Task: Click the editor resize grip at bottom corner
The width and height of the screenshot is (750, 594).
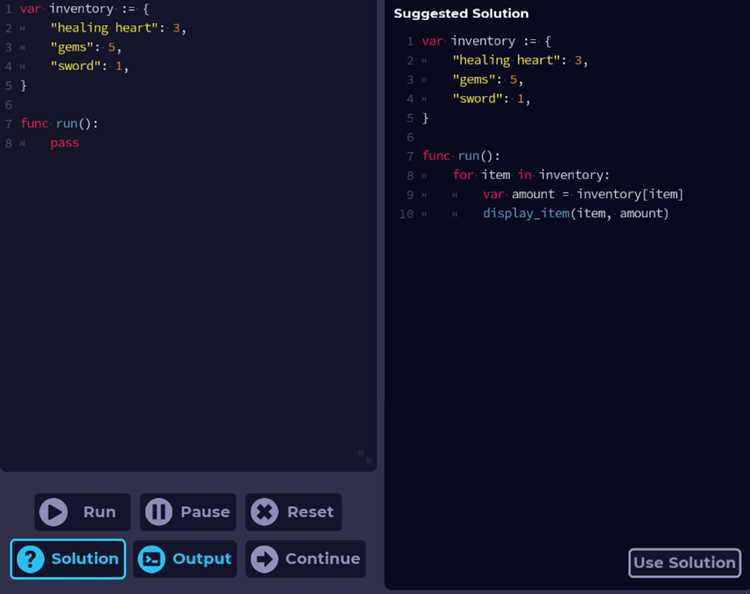Action: pos(365,456)
